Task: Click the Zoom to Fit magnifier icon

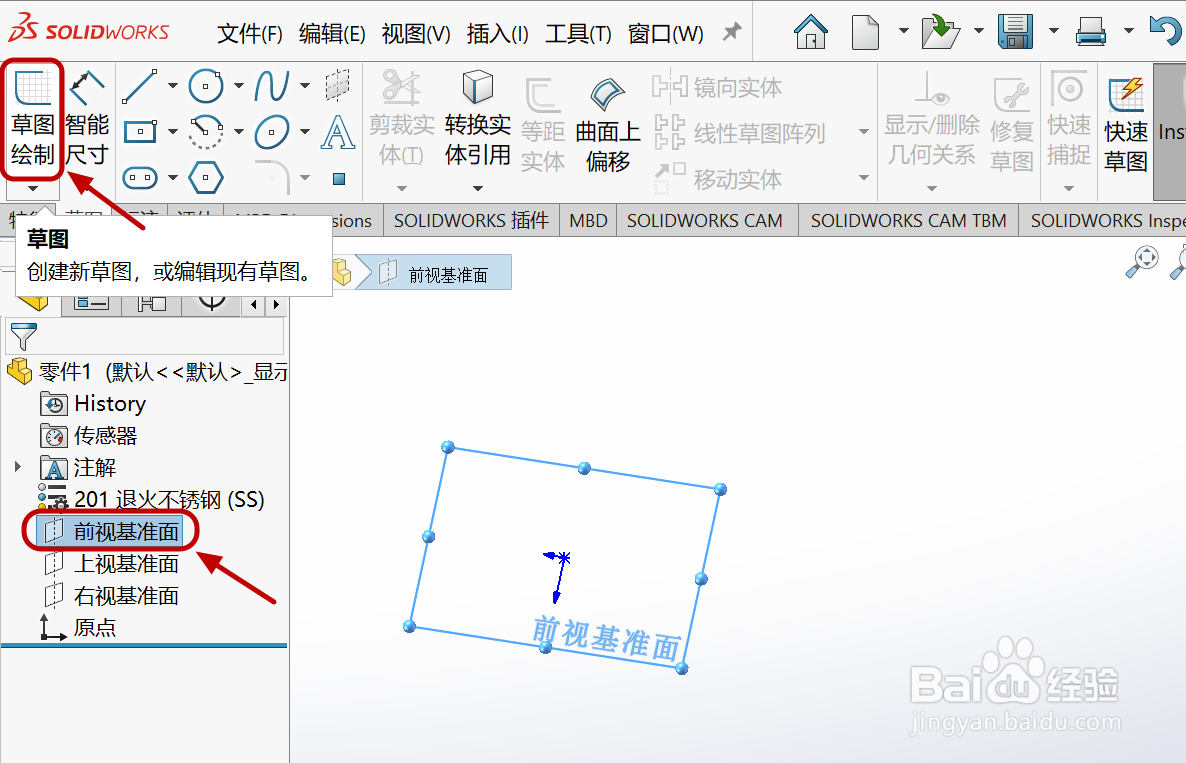Action: click(1141, 262)
